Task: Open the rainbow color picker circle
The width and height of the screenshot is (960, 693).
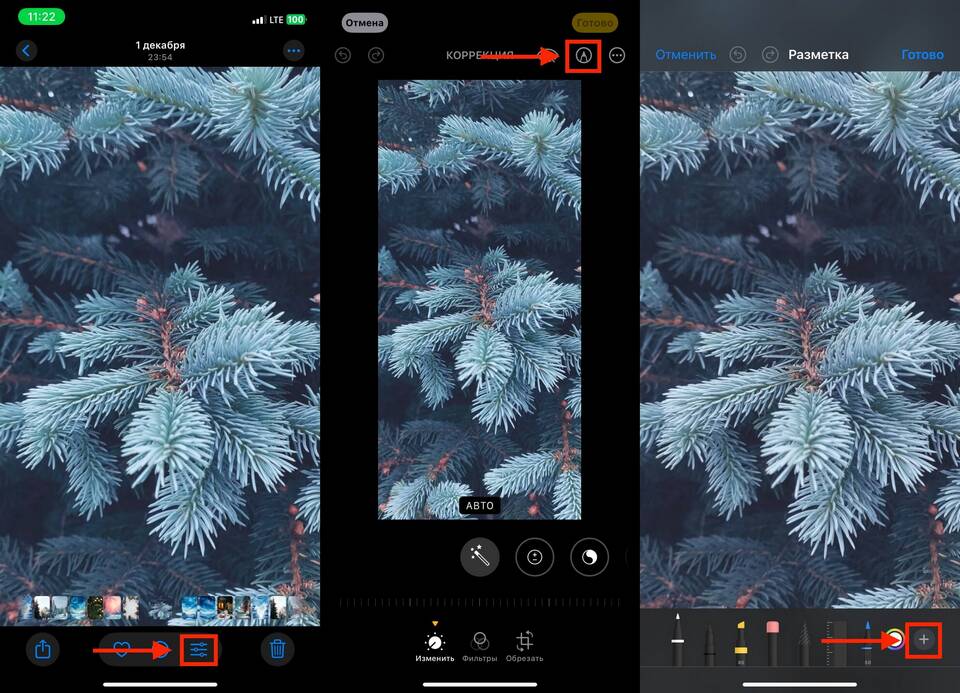Action: [893, 638]
